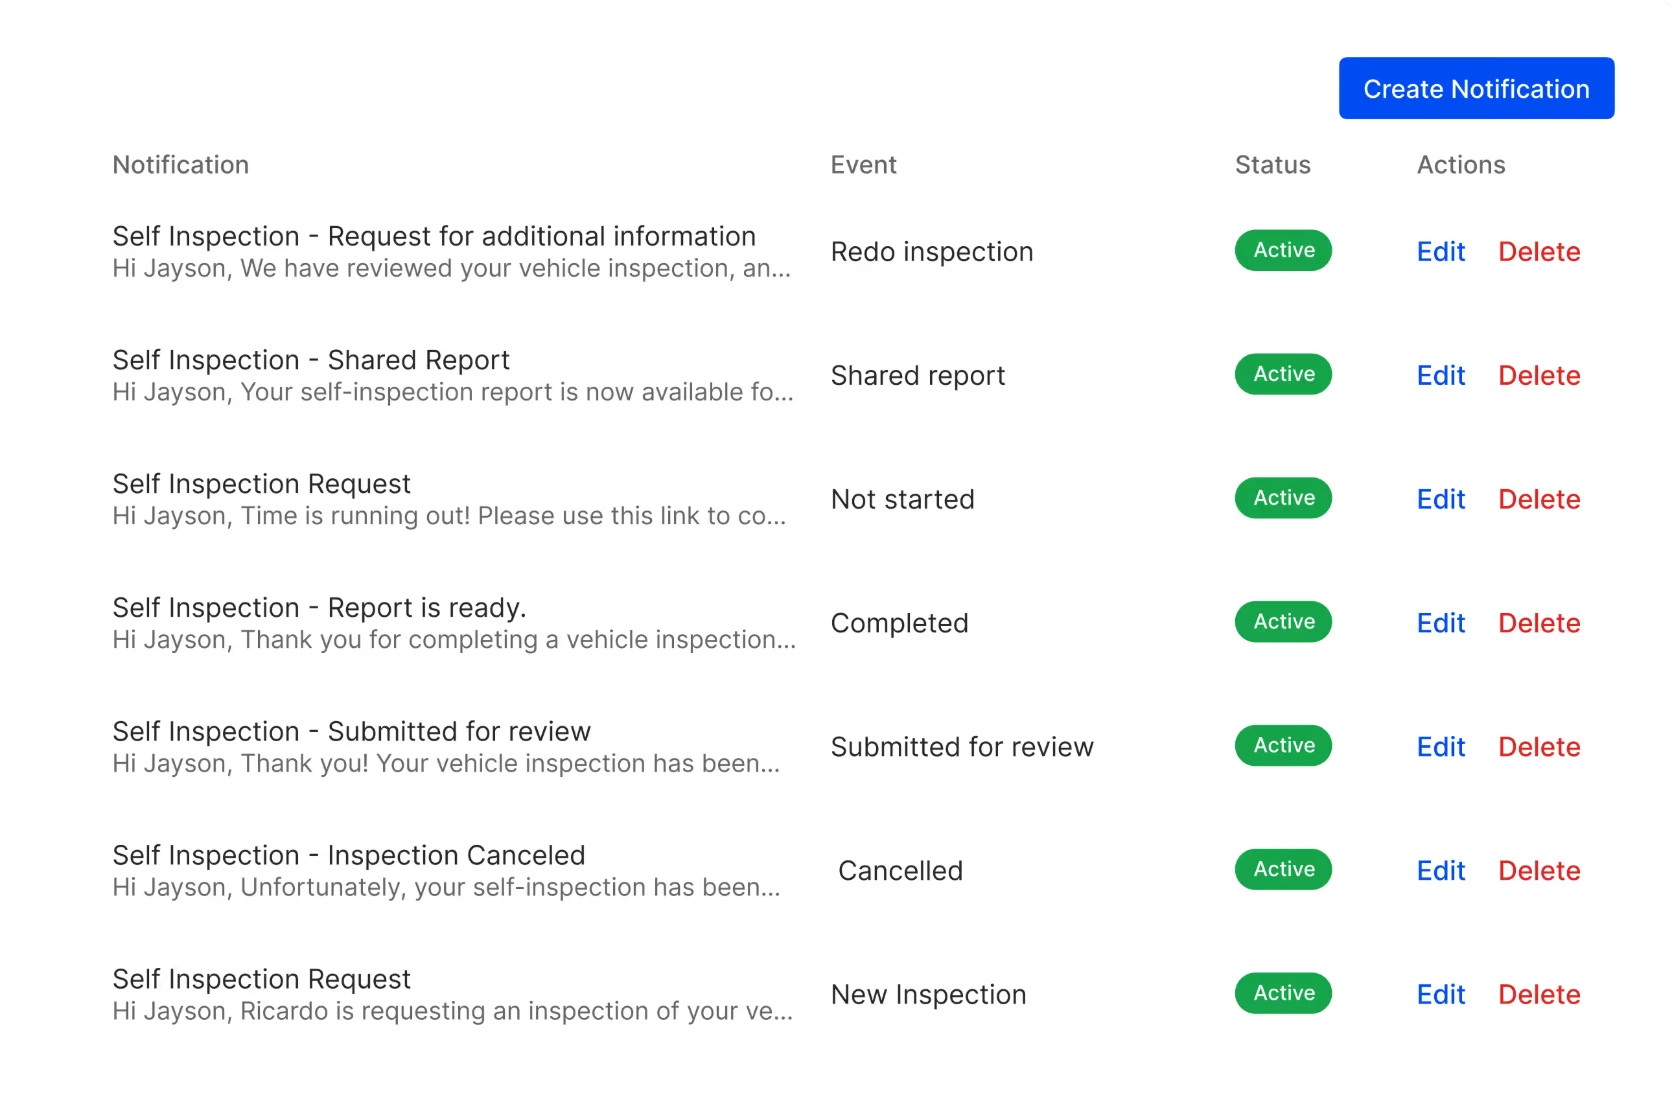Click the Status column header
This screenshot has width=1672, height=1104.
[1273, 165]
